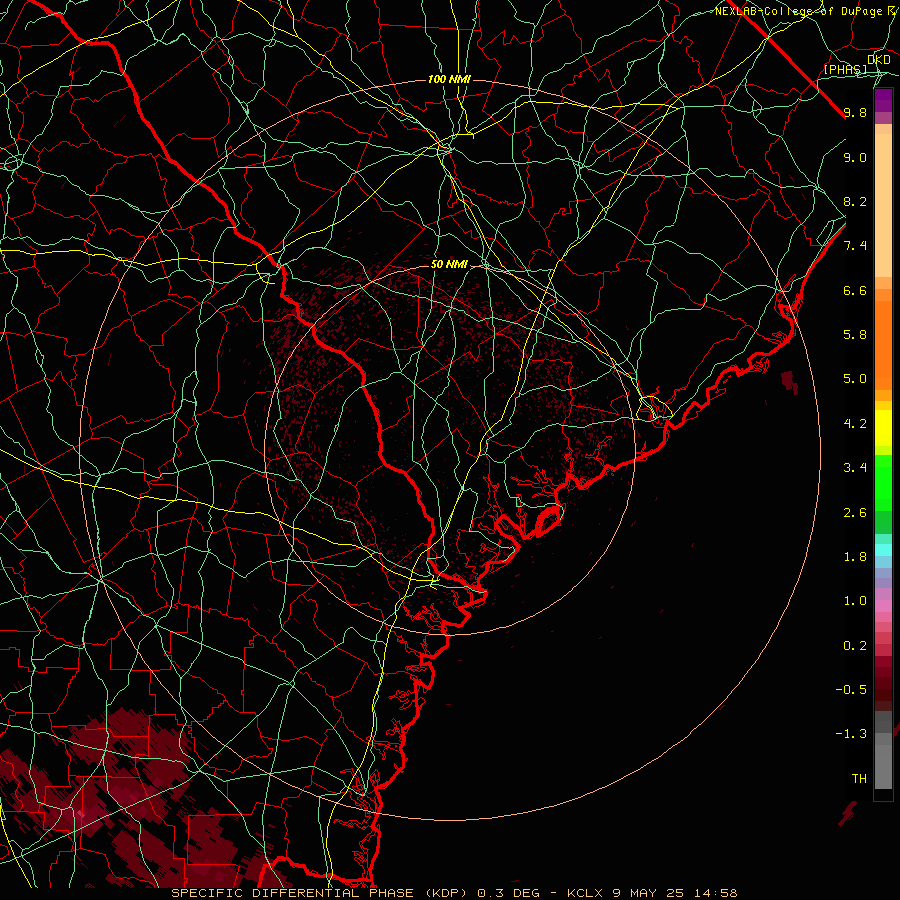Click the KCLX radar station identifier

[584, 893]
